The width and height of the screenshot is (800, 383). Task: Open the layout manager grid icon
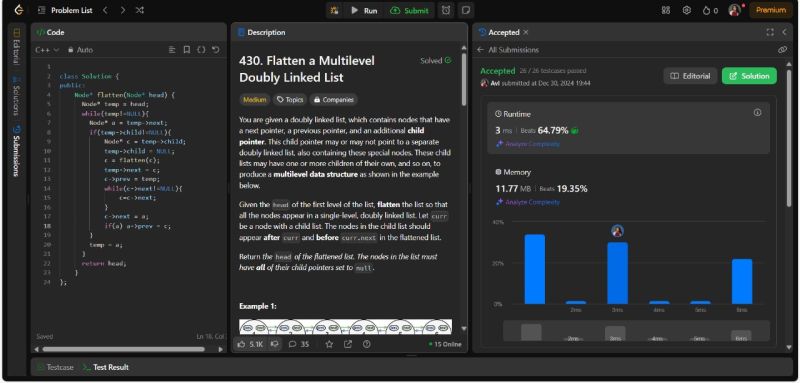(x=666, y=10)
